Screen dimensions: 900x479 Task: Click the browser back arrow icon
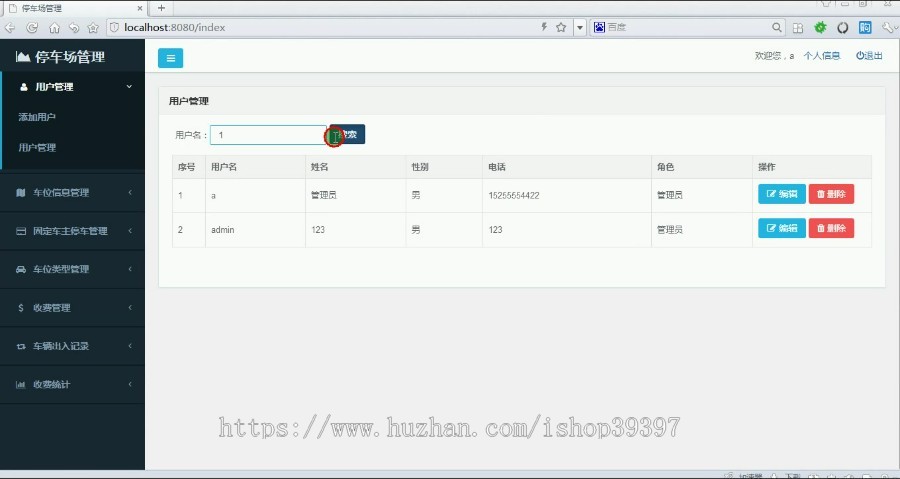10,28
